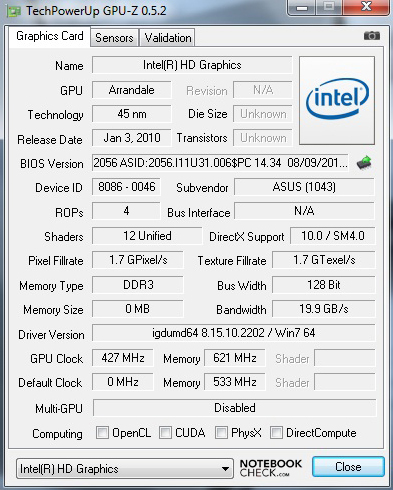Click the Multi-GPU value Disabled
393x490 pixels.
point(234,408)
